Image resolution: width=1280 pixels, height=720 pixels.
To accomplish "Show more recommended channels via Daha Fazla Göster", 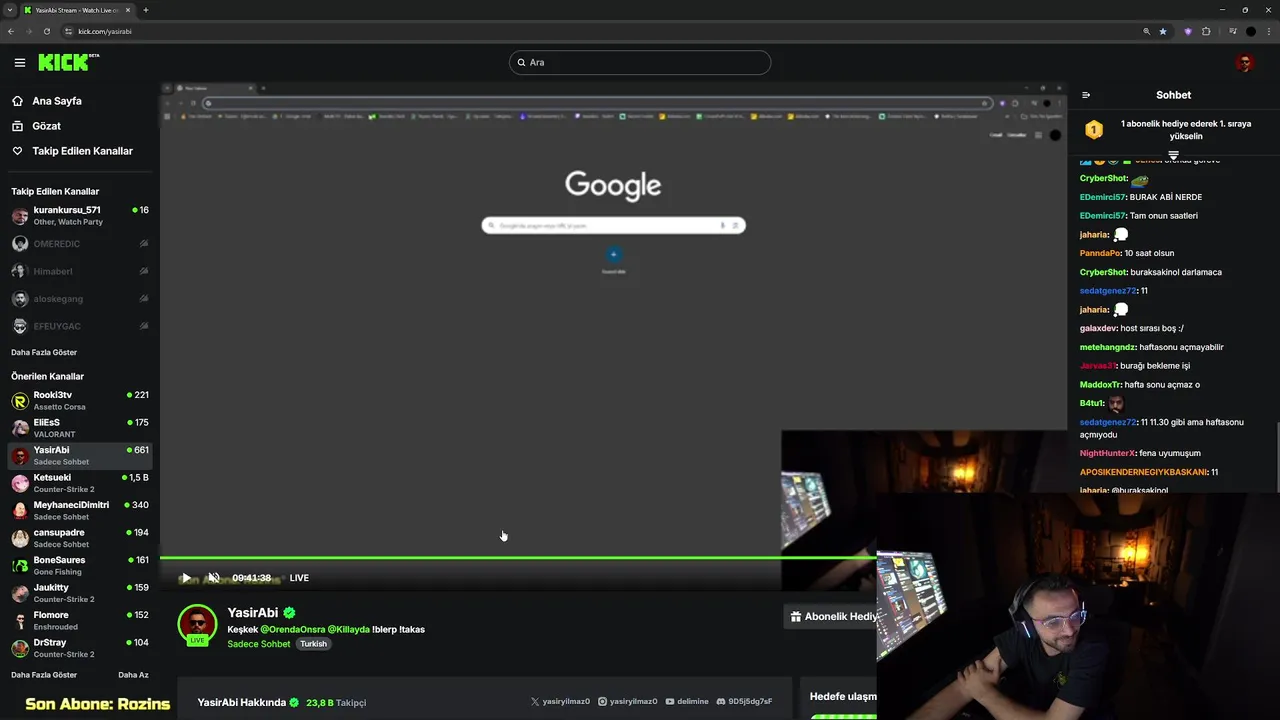I will pyautogui.click(x=44, y=675).
